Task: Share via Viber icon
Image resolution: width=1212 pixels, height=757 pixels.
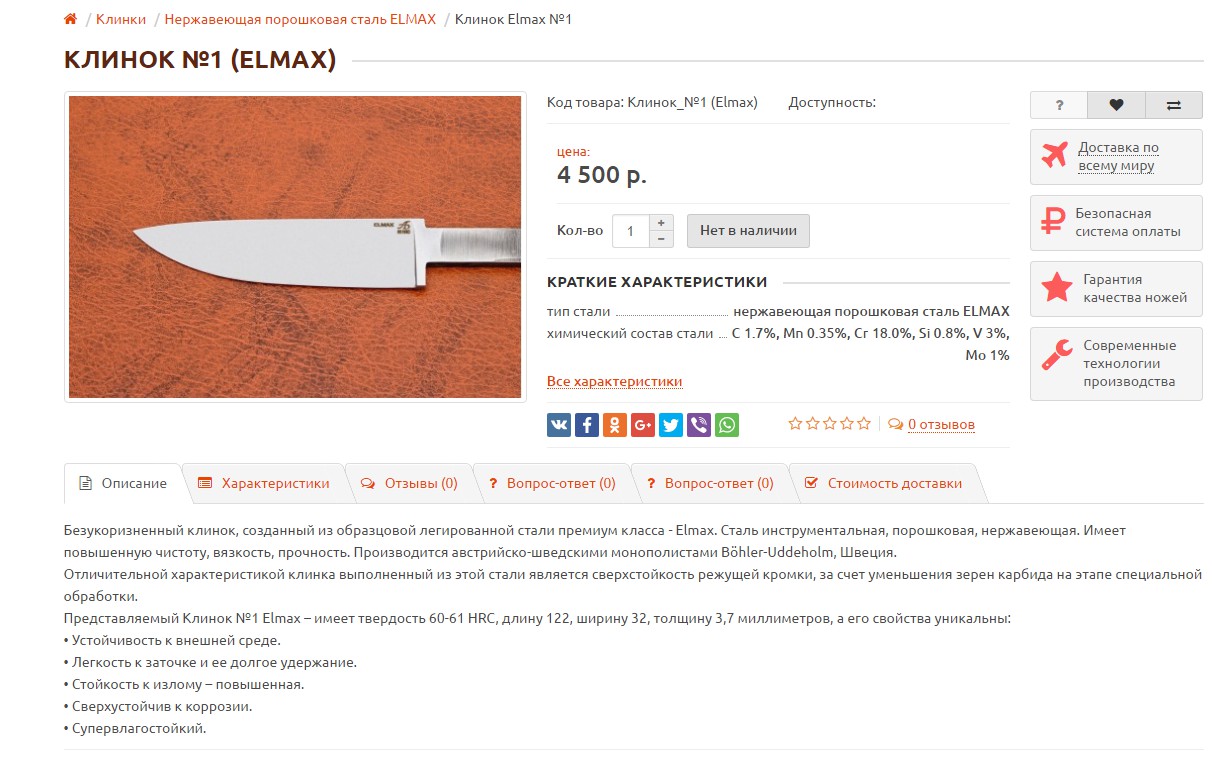Action: tap(699, 425)
